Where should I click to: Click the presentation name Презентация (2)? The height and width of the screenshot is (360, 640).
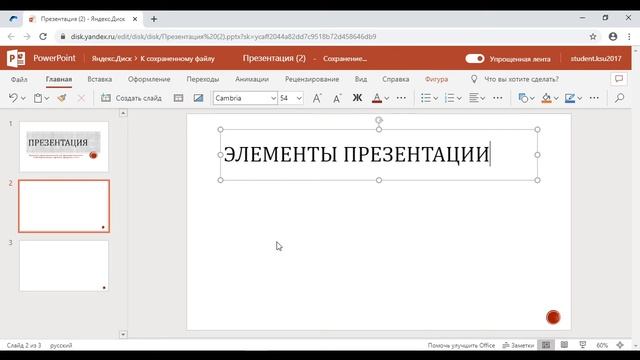click(x=274, y=58)
